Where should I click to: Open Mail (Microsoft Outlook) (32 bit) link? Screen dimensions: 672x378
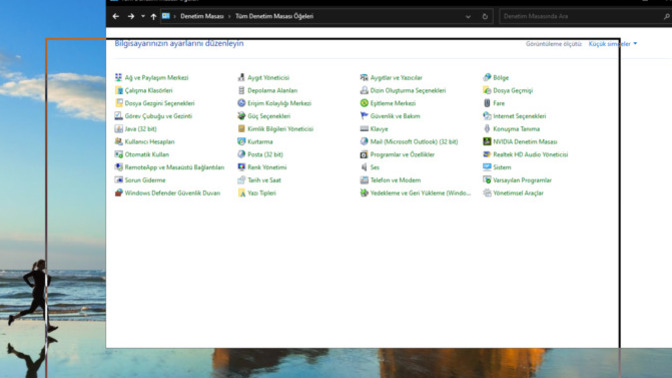click(x=414, y=142)
